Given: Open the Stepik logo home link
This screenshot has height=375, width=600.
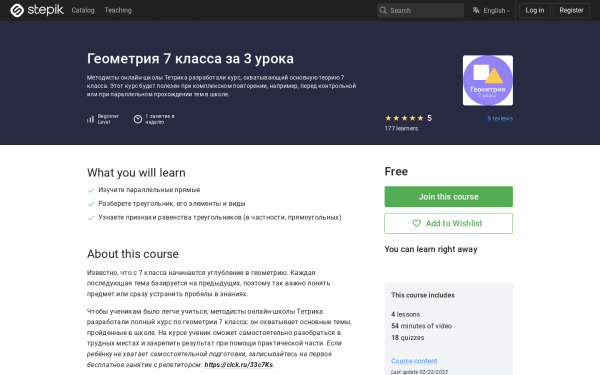Looking at the screenshot, I should click(37, 10).
